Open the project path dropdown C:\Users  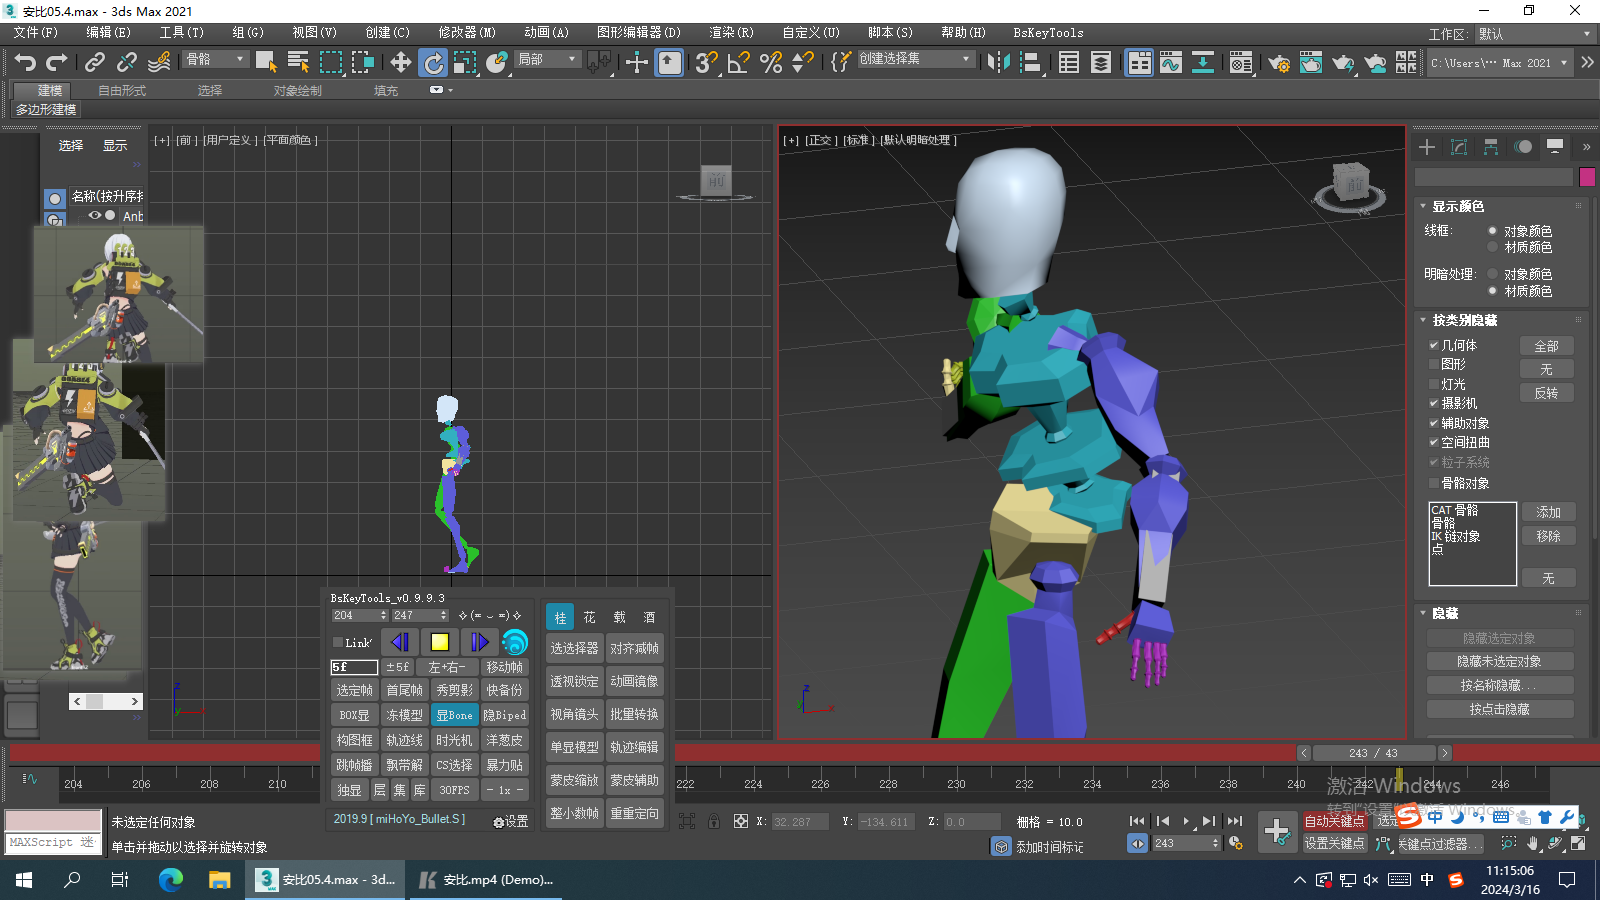(x=1500, y=62)
